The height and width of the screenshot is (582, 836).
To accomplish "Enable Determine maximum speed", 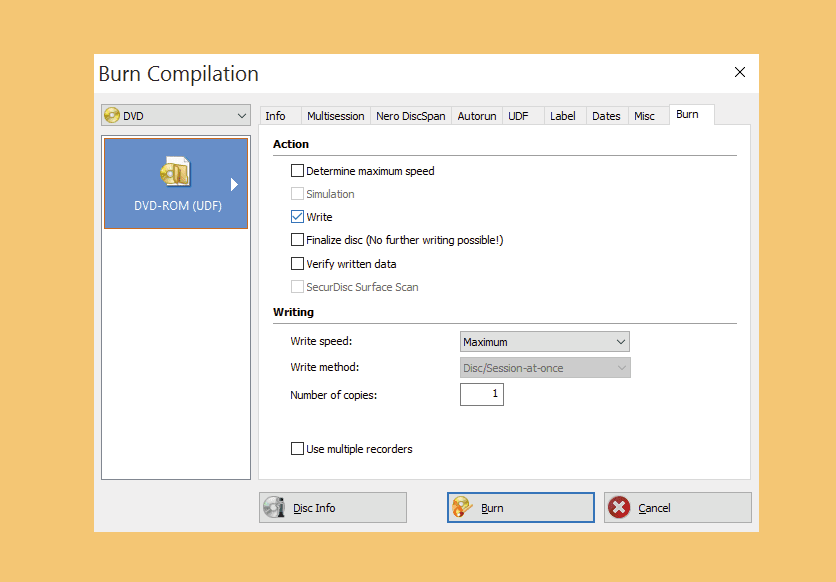I will coord(297,171).
